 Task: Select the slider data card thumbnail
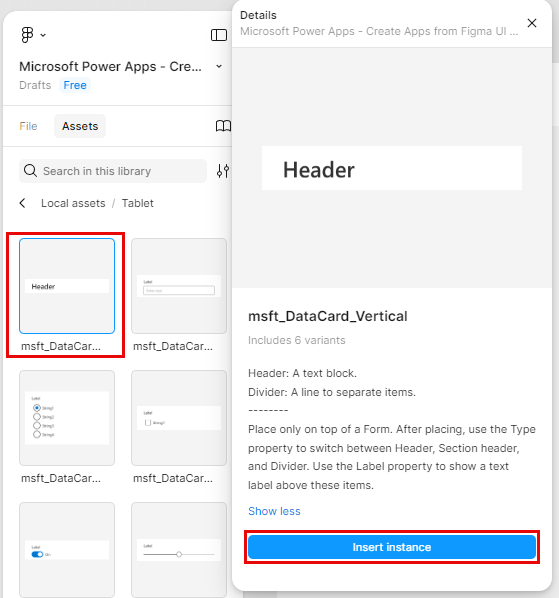tap(179, 550)
